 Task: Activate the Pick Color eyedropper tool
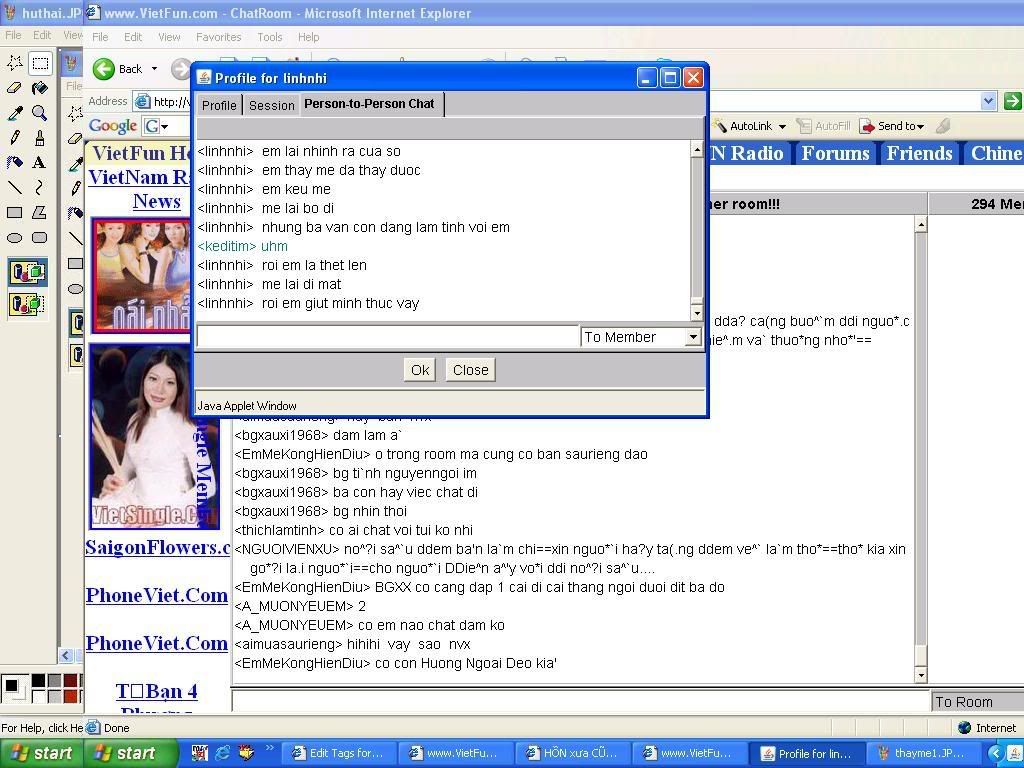pos(14,113)
